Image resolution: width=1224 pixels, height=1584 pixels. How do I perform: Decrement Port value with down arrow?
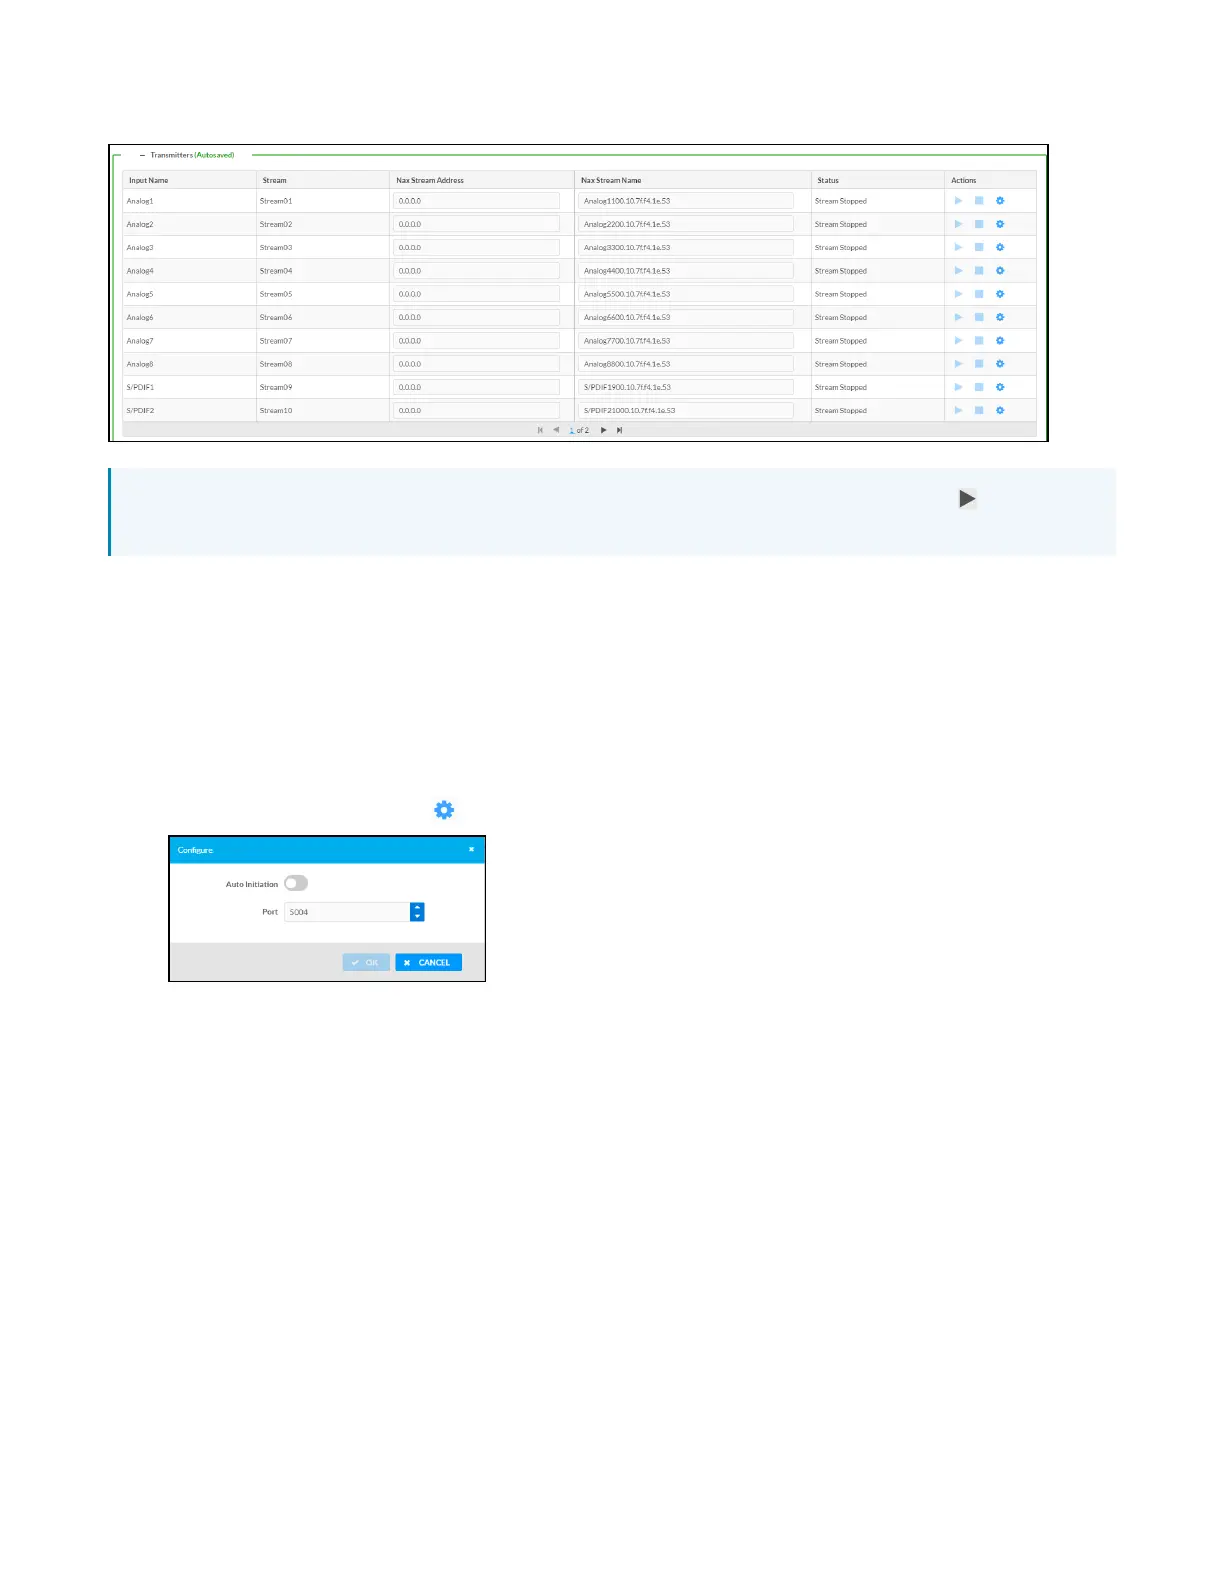click(417, 916)
